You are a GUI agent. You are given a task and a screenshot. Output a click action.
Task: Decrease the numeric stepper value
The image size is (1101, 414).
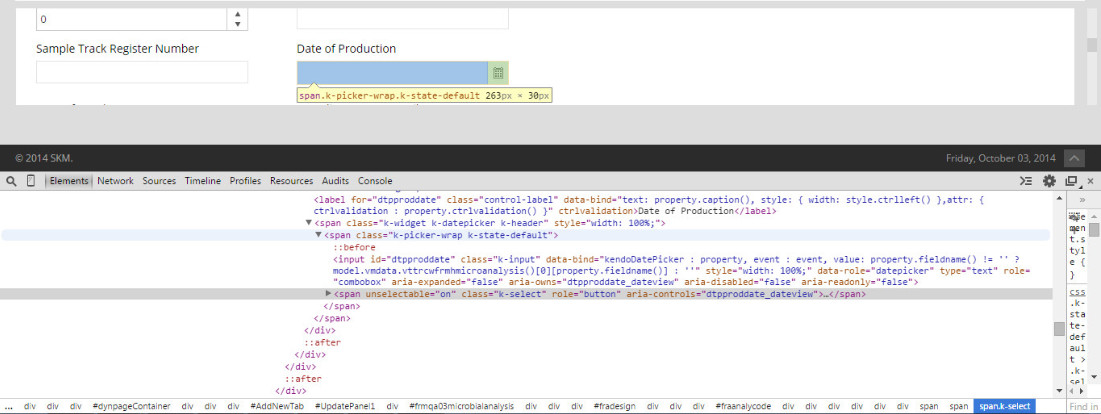pos(237,25)
